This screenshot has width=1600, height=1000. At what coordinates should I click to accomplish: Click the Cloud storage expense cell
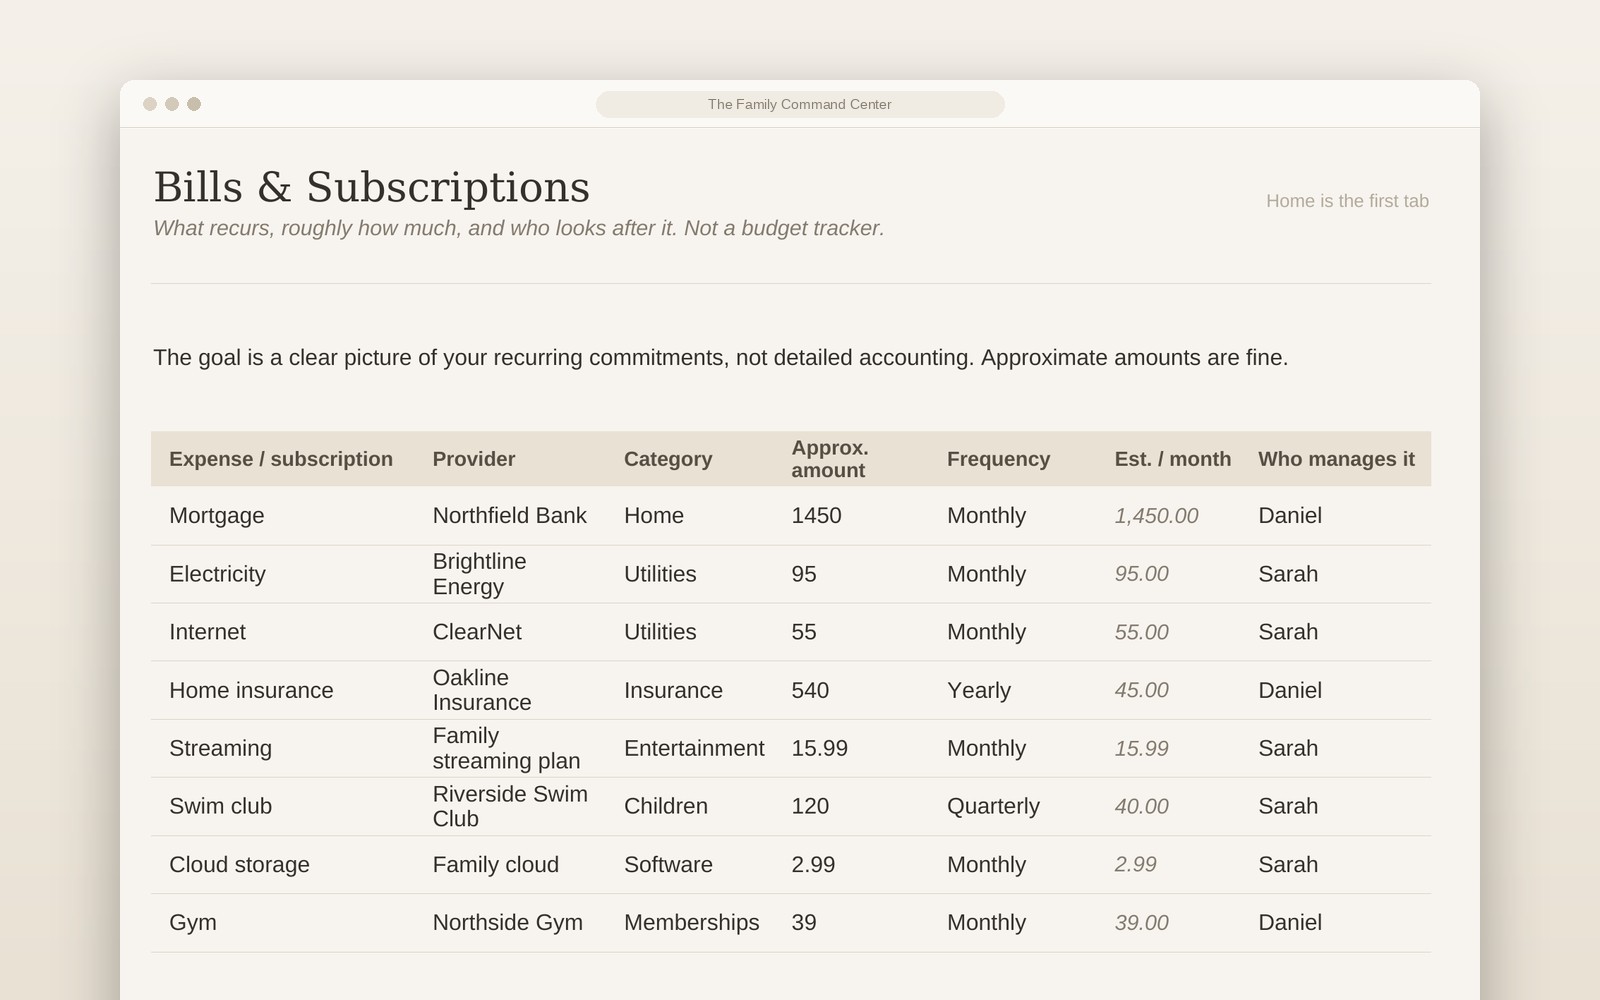[x=239, y=864]
